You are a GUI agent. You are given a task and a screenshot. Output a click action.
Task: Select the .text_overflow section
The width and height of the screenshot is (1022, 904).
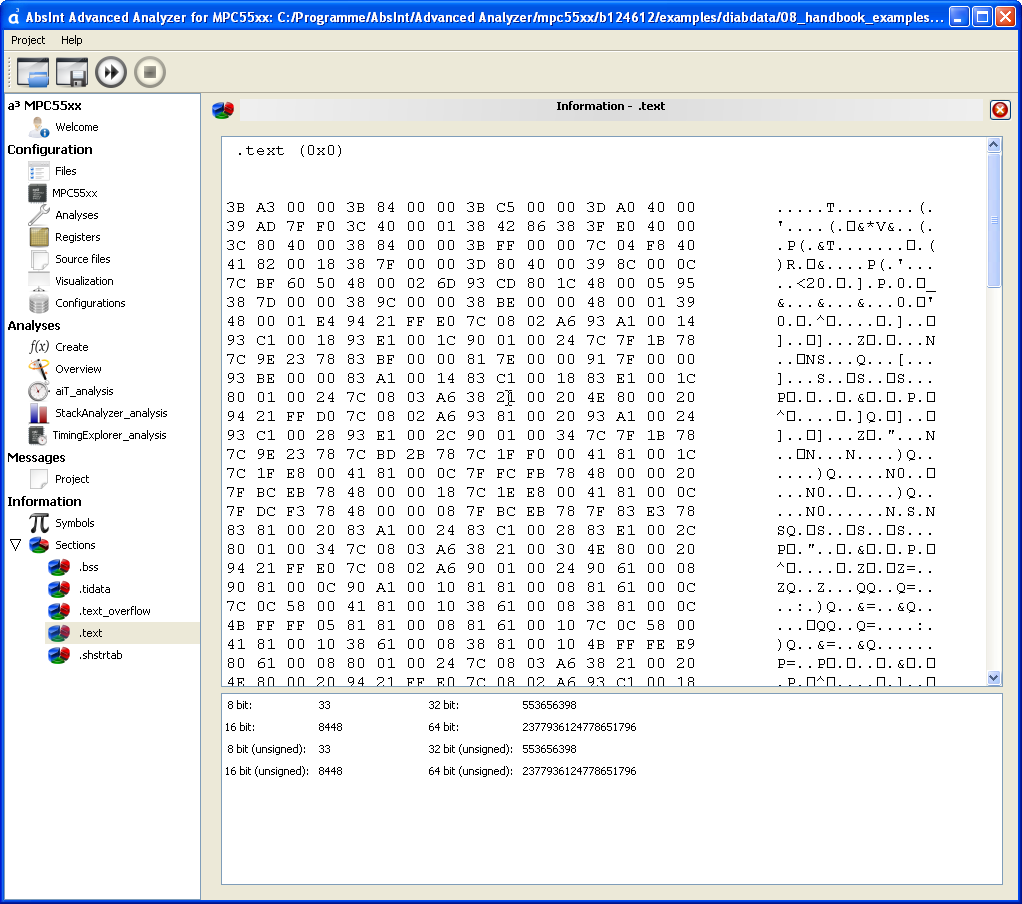pyautogui.click(x=114, y=611)
